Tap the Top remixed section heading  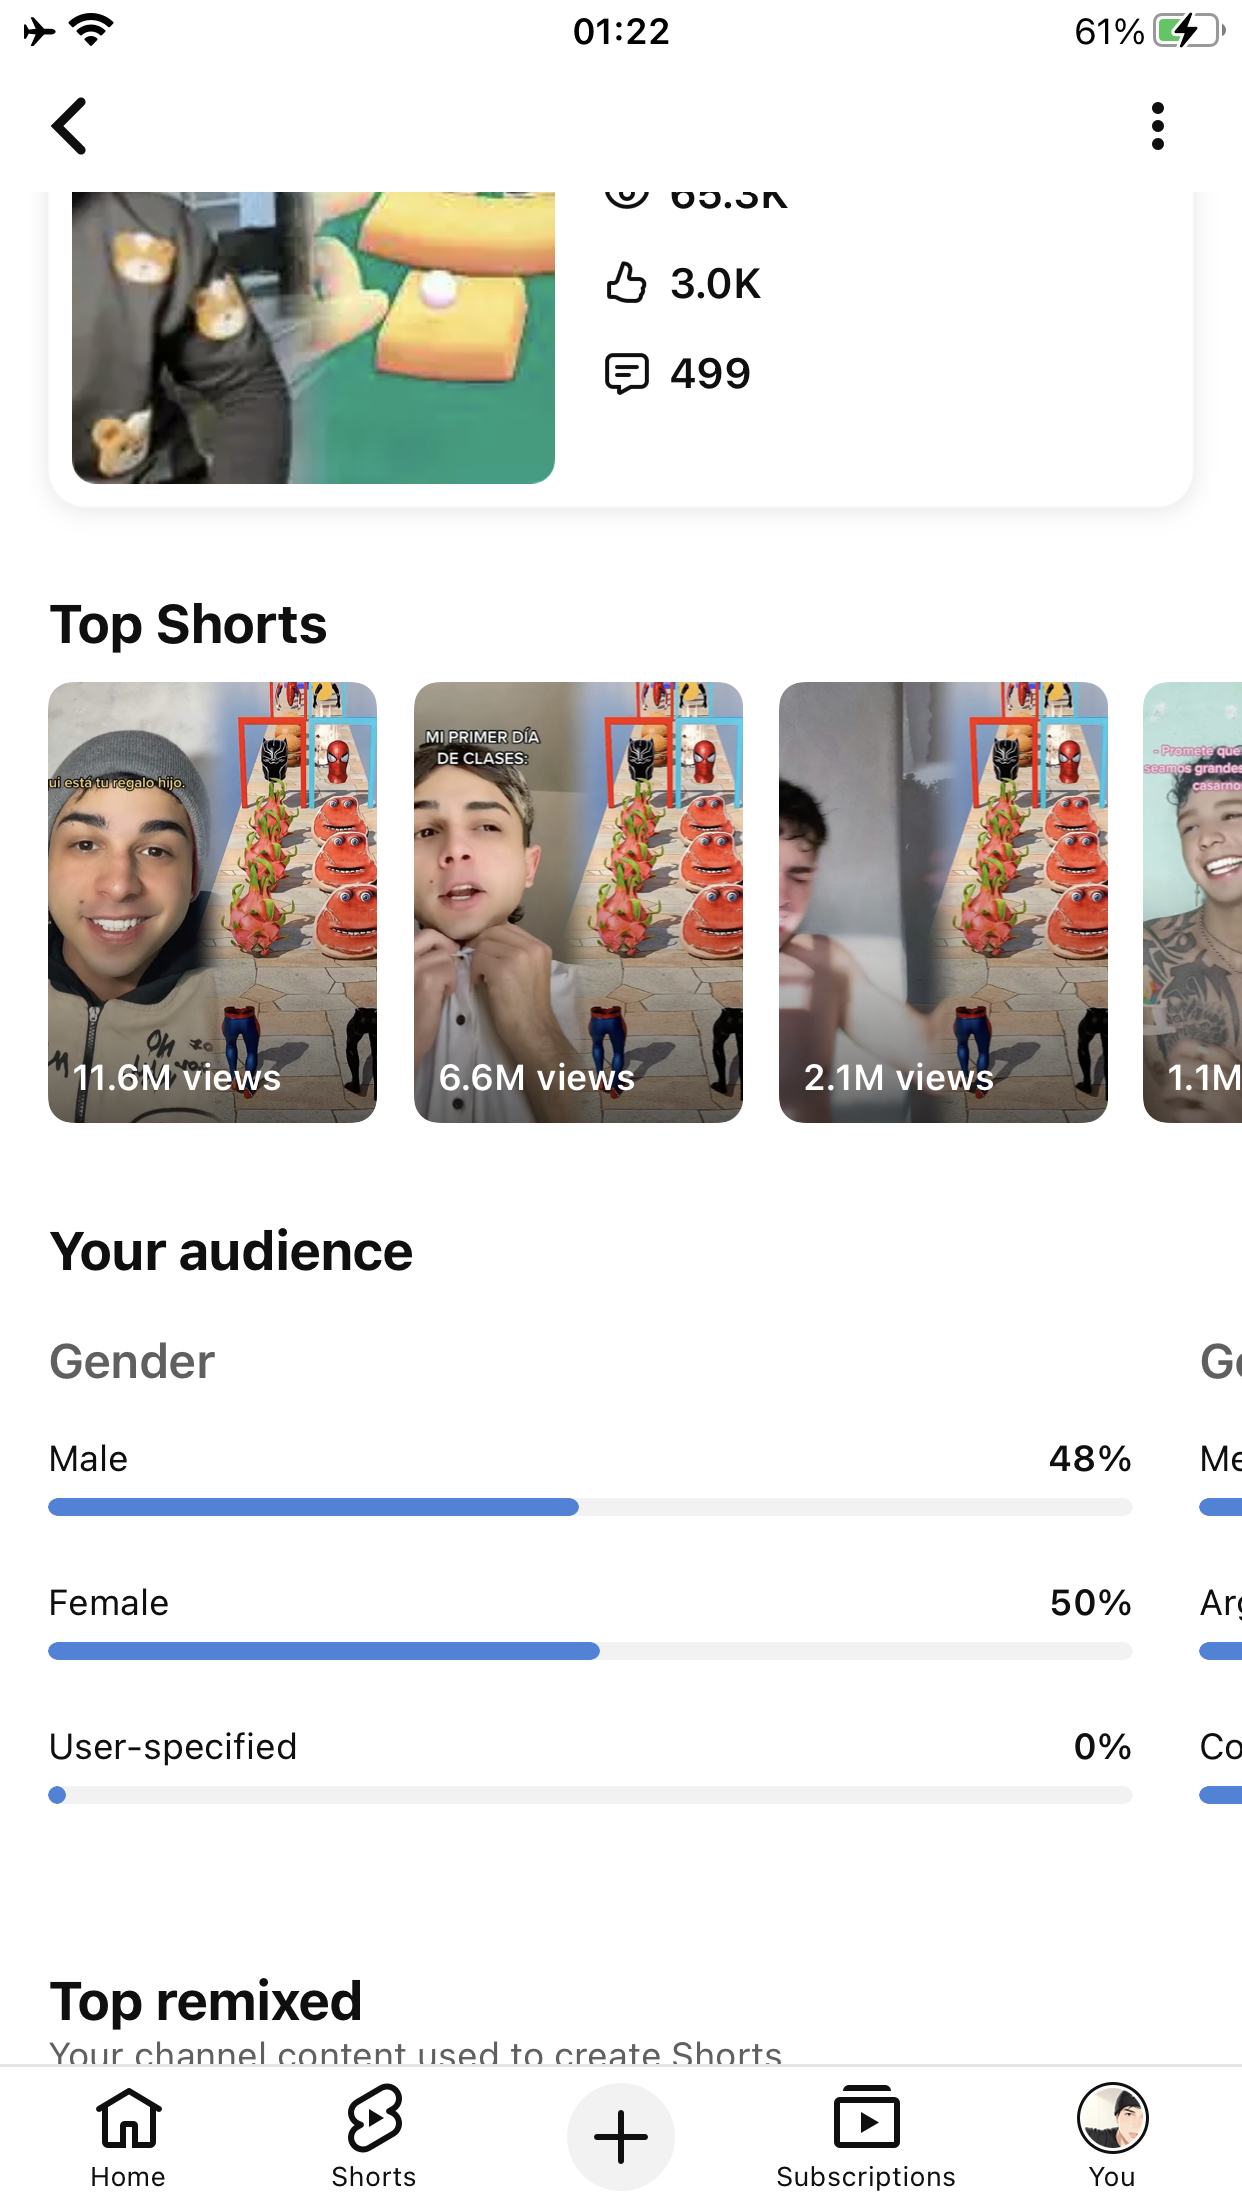point(206,2001)
